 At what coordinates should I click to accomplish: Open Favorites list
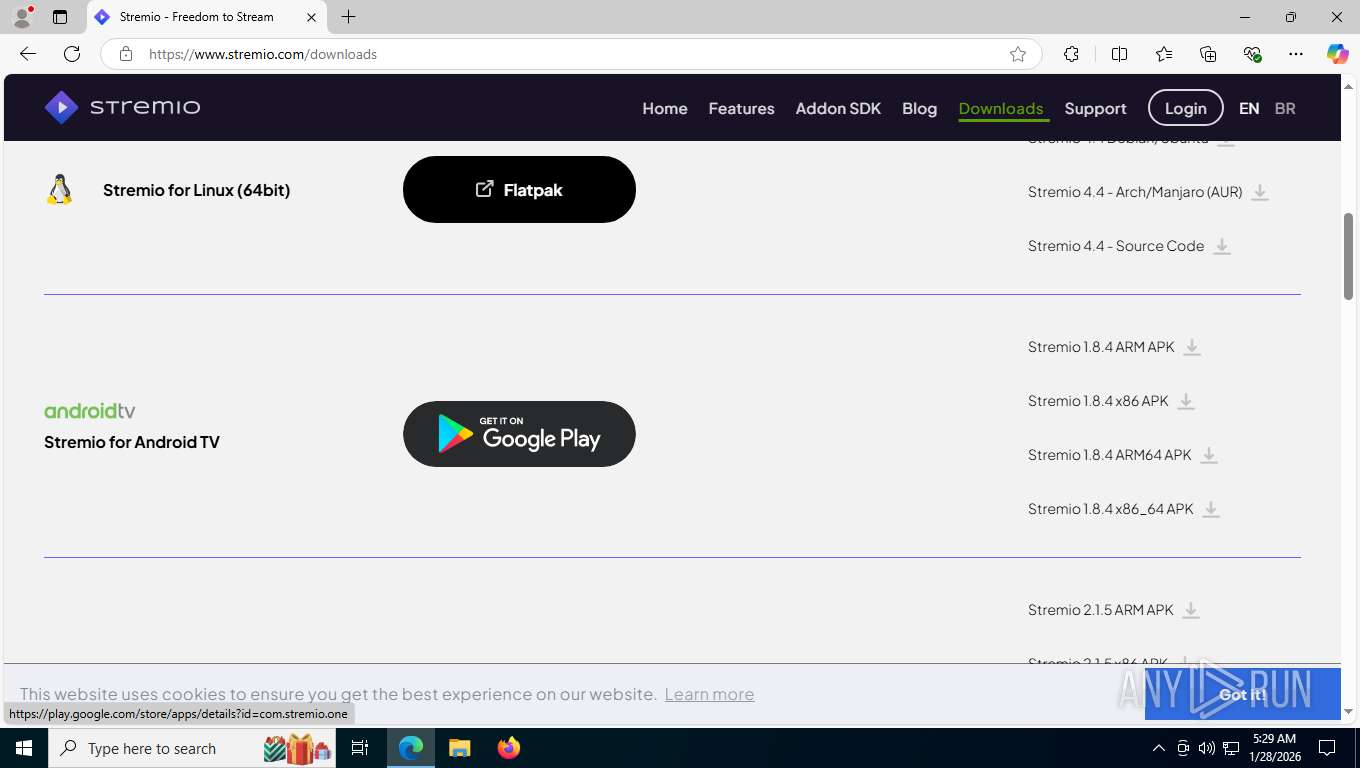pyautogui.click(x=1164, y=54)
